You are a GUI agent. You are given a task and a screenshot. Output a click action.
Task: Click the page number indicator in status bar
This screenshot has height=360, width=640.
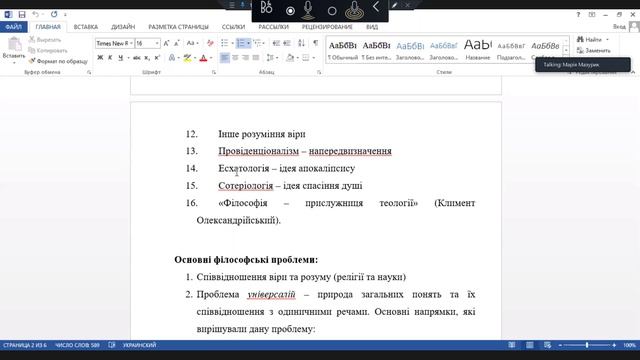point(25,345)
